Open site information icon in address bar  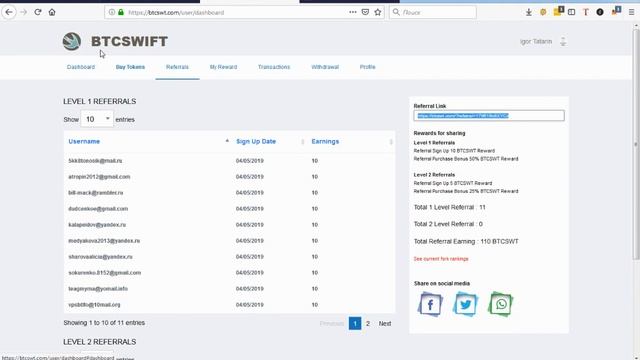111,12
